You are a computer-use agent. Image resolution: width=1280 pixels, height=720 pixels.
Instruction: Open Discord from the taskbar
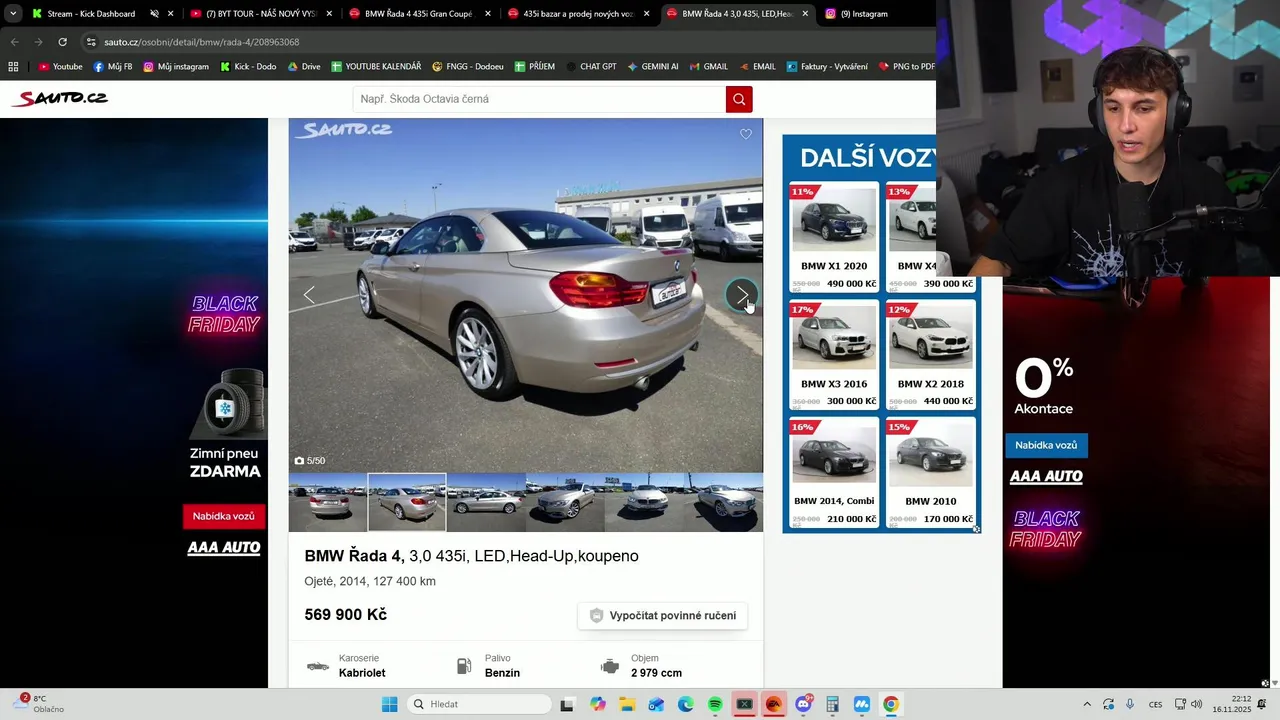pyautogui.click(x=803, y=704)
